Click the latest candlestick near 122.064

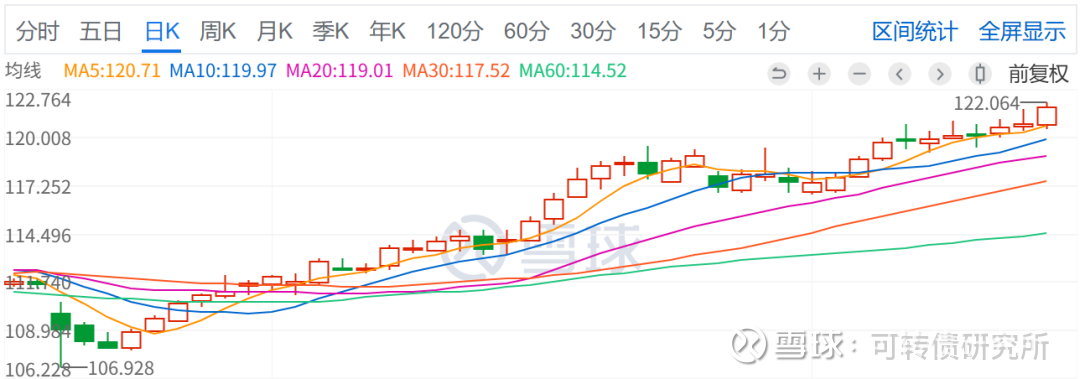tap(1047, 115)
